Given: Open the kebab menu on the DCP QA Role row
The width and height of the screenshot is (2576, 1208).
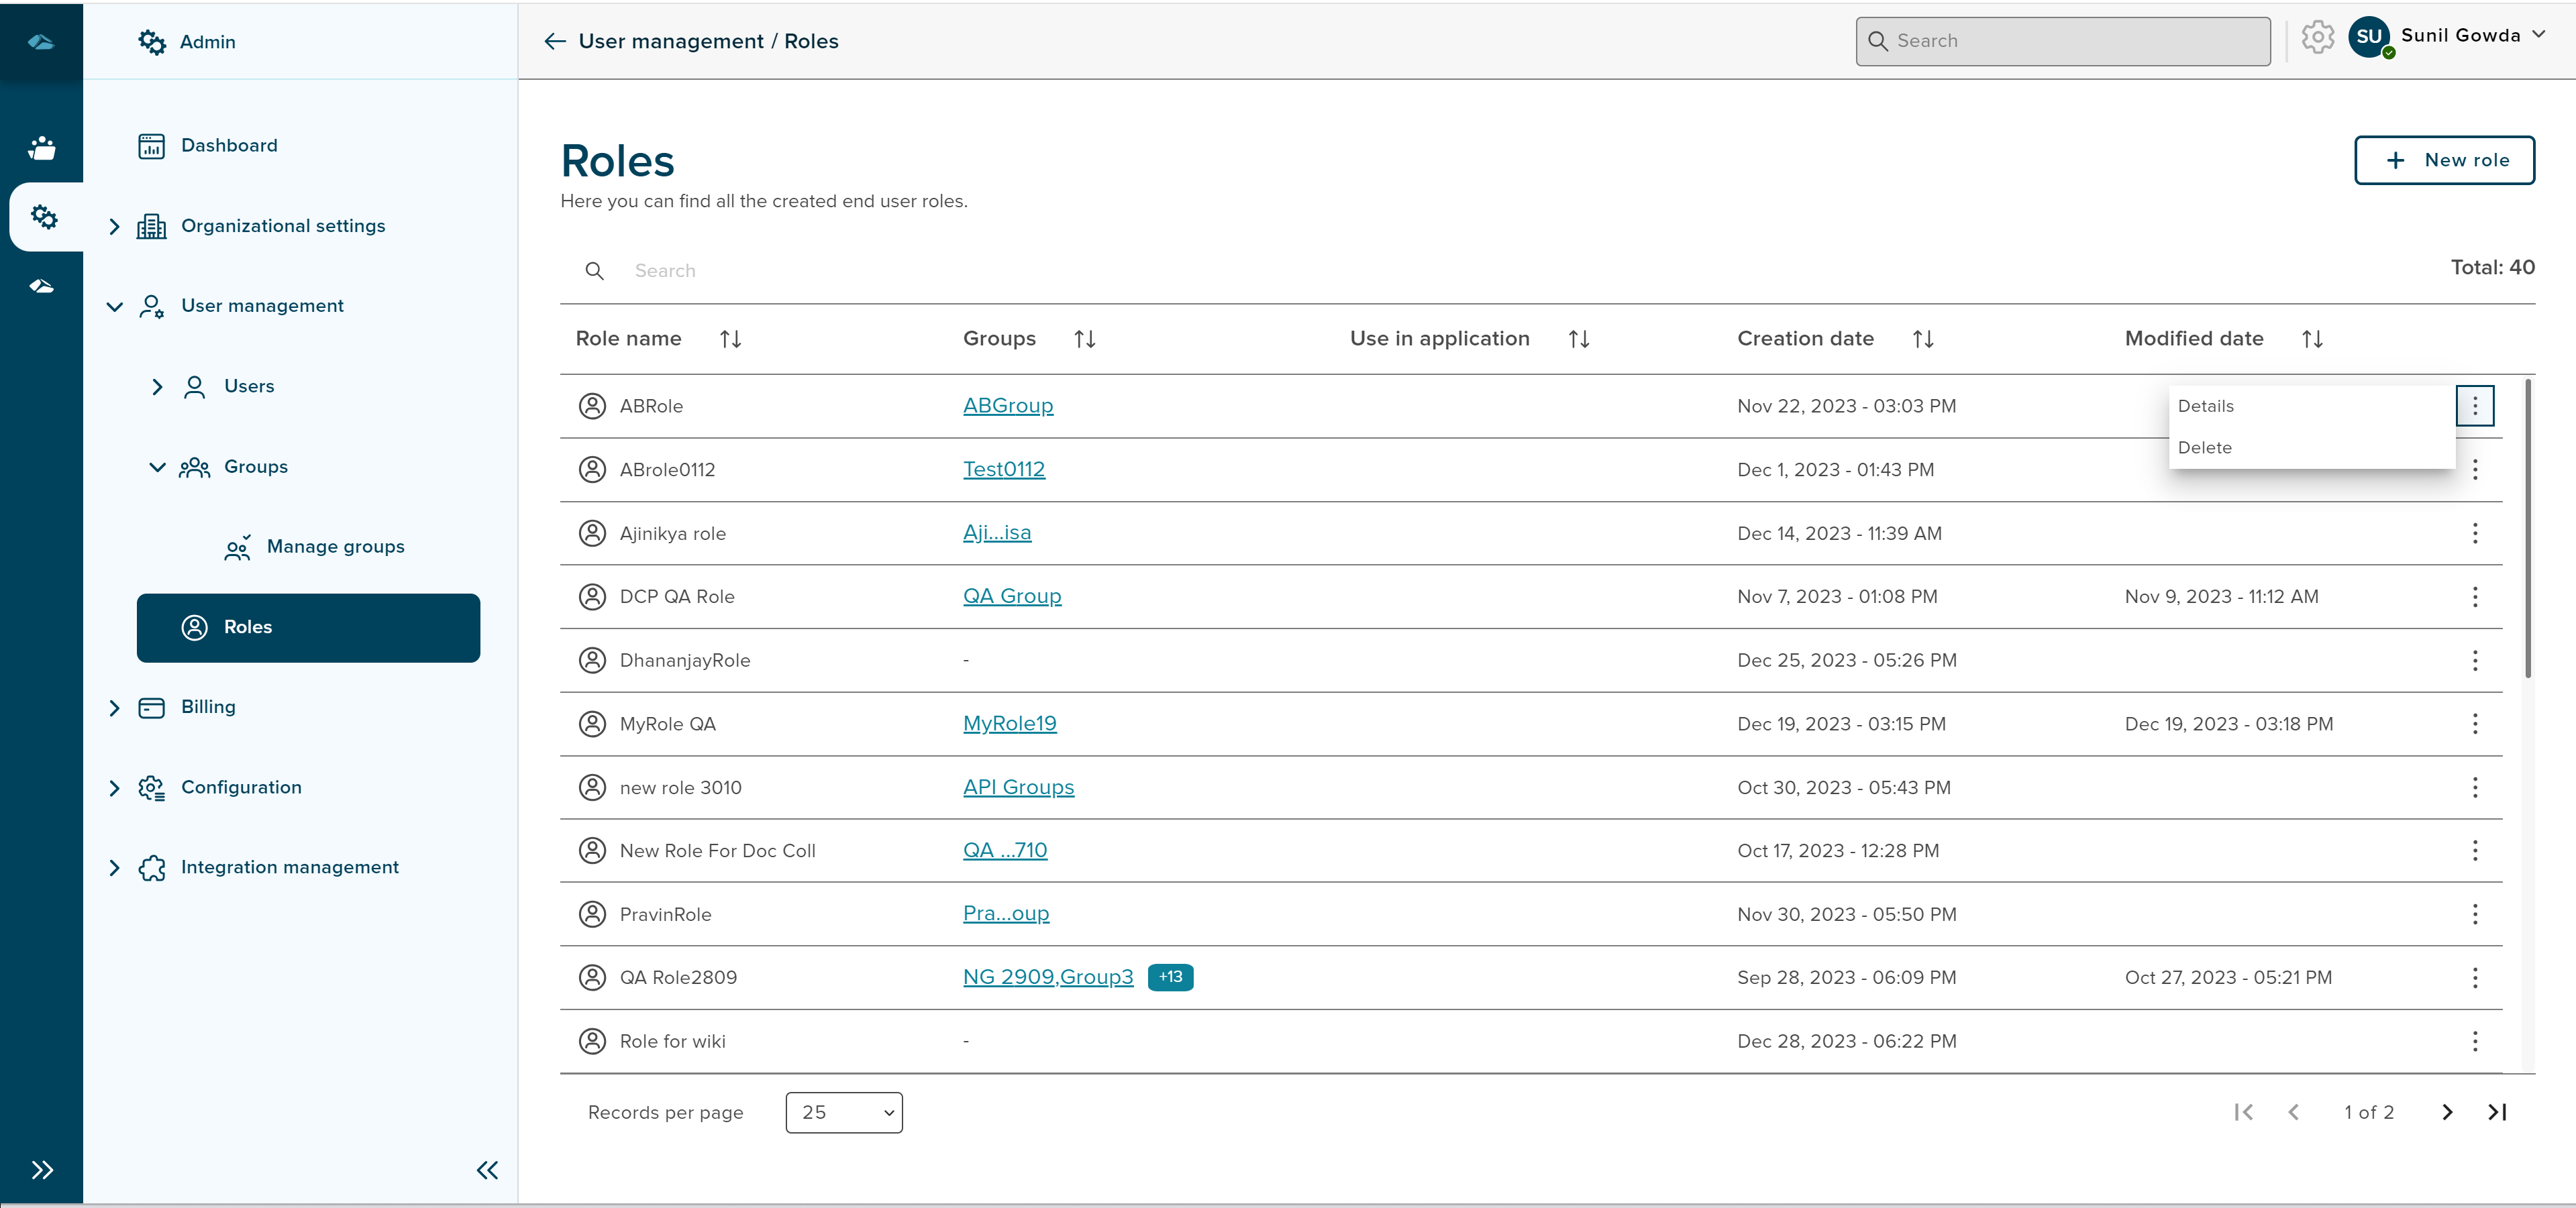Looking at the screenshot, I should tap(2476, 597).
